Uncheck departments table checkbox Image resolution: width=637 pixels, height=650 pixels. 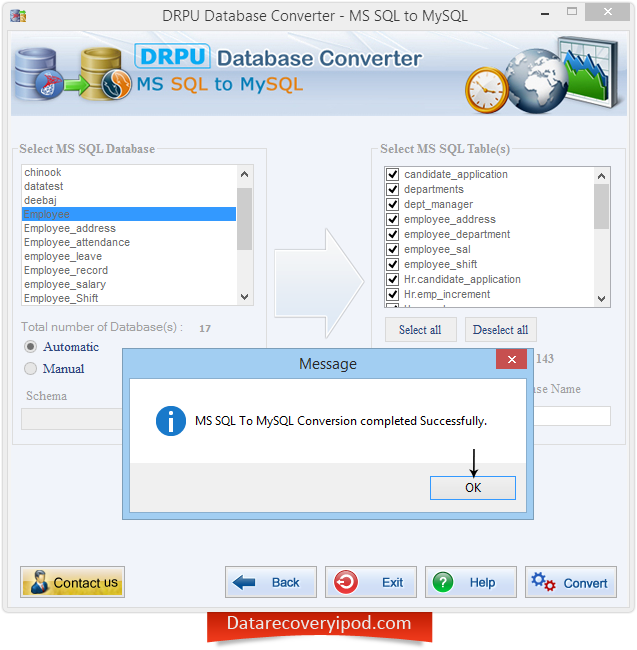(x=392, y=189)
